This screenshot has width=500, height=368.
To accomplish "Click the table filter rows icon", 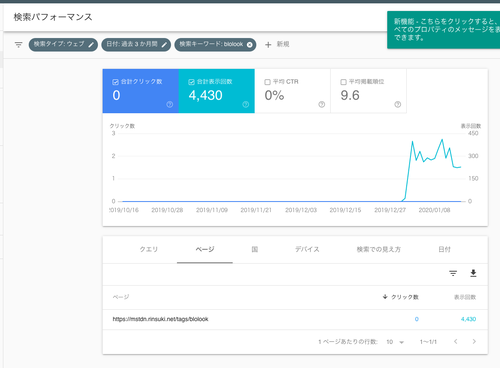I will pos(453,274).
